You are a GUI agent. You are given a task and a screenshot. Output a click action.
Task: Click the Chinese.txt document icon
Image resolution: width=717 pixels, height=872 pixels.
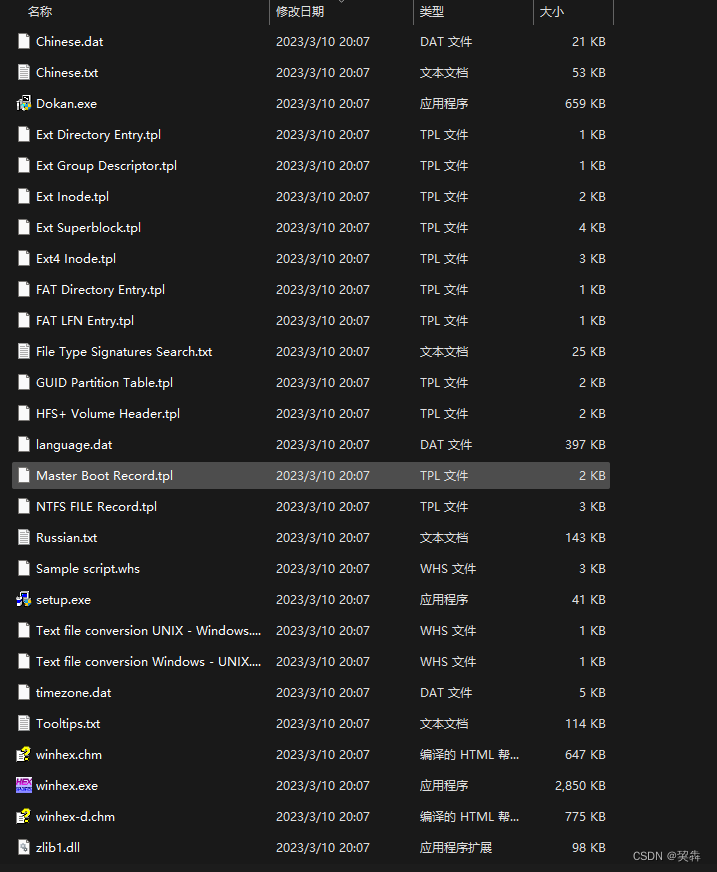[24, 72]
